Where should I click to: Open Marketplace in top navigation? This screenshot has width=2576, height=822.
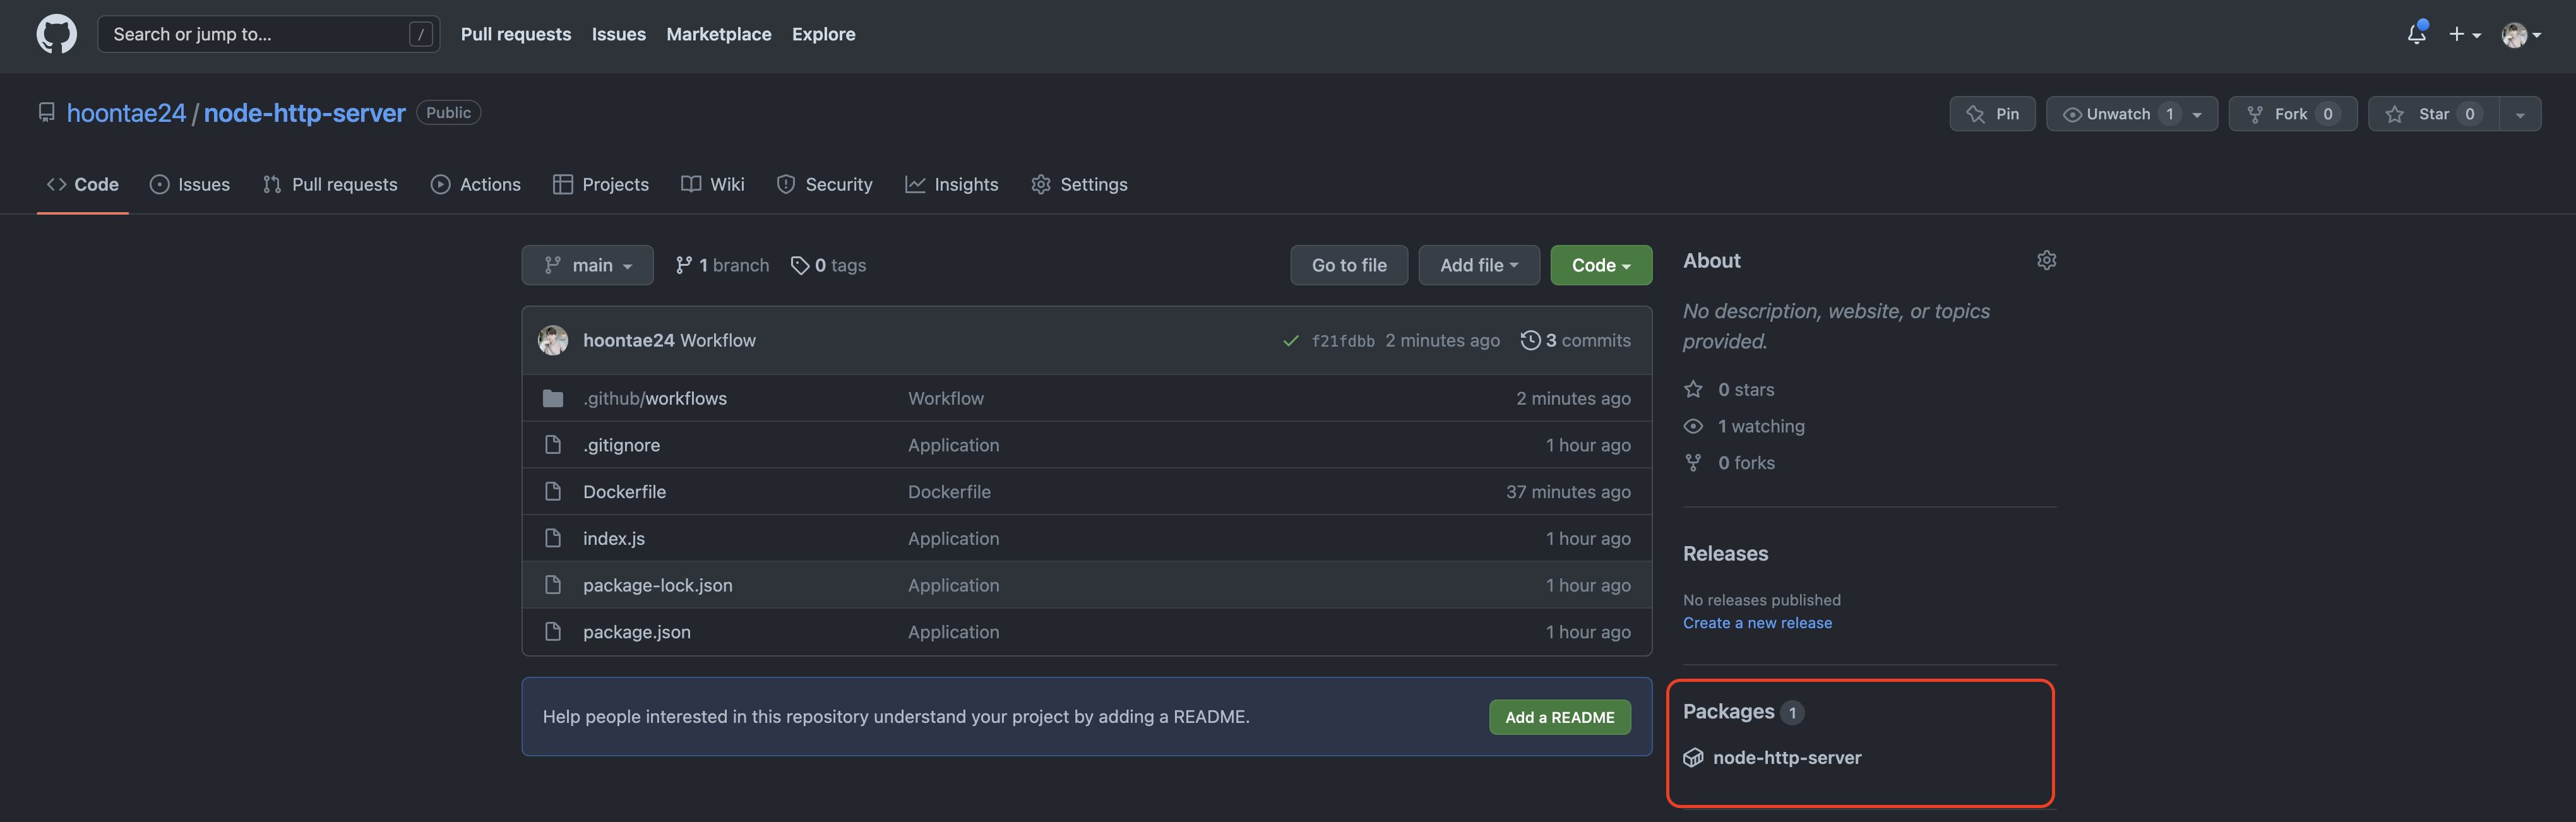(719, 34)
